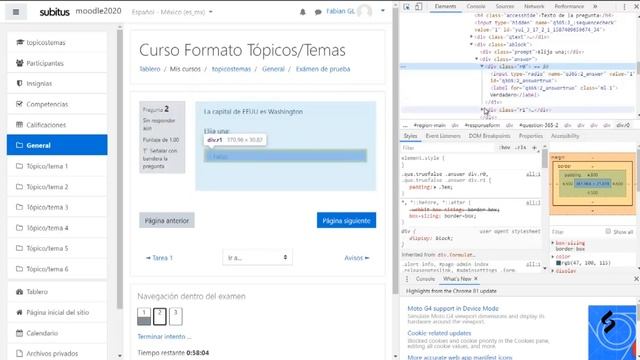Viewport: 640px width, 360px height.
Task: Click the folder icon beside Tópico/tema 3
Action: coord(19,207)
